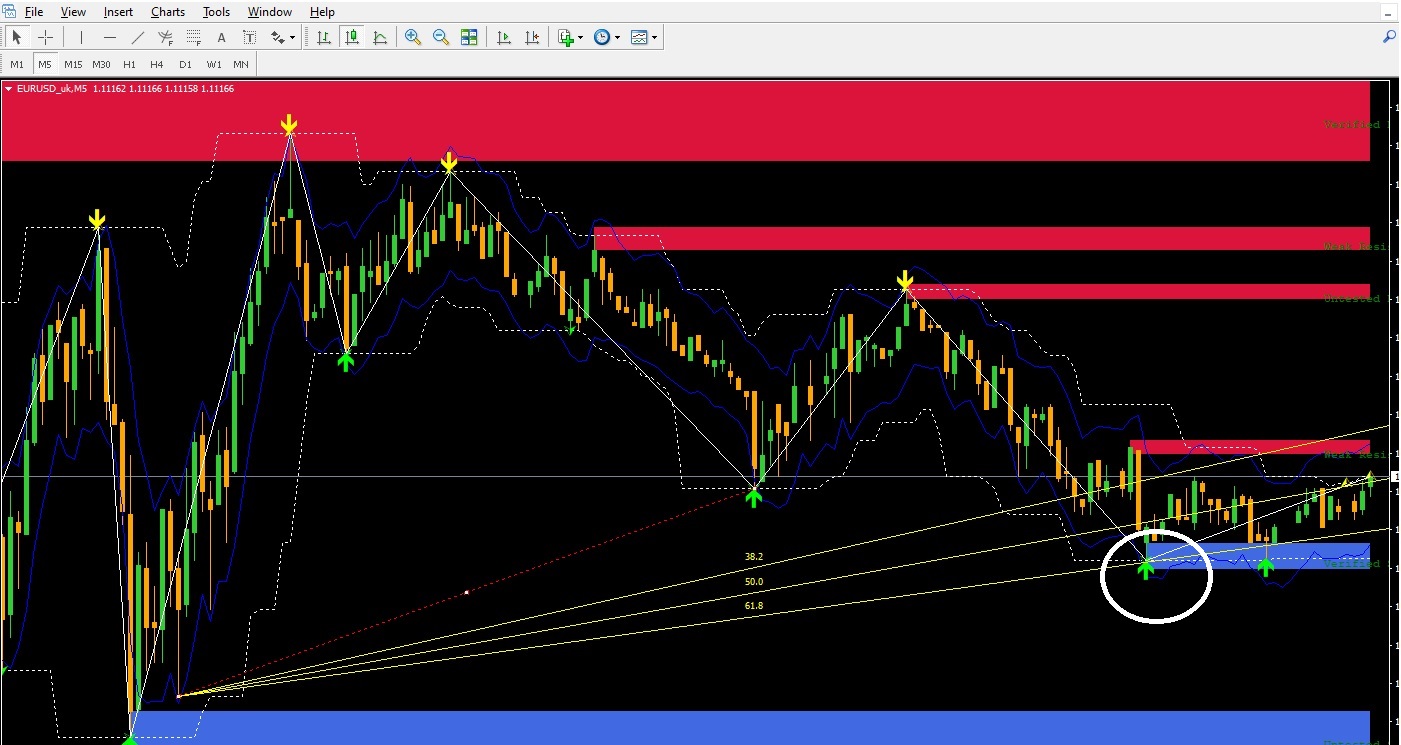Viewport: 1401px width, 745px height.
Task: Click the Indicators list icon
Action: pos(566,37)
